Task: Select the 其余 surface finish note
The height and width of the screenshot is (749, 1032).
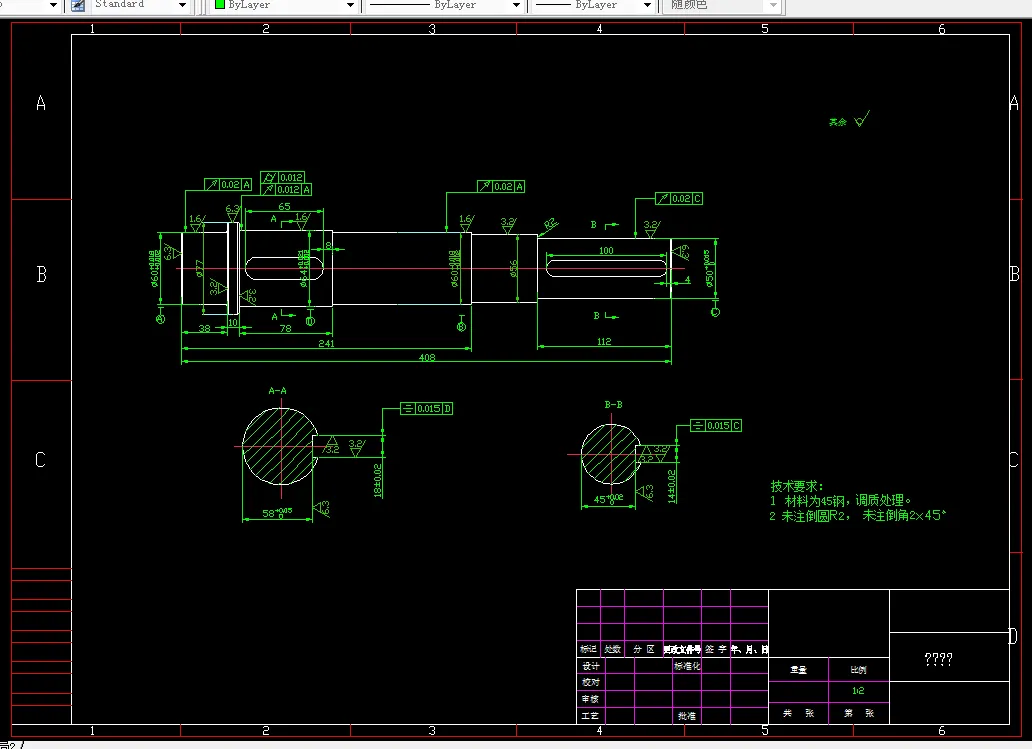Action: point(838,122)
